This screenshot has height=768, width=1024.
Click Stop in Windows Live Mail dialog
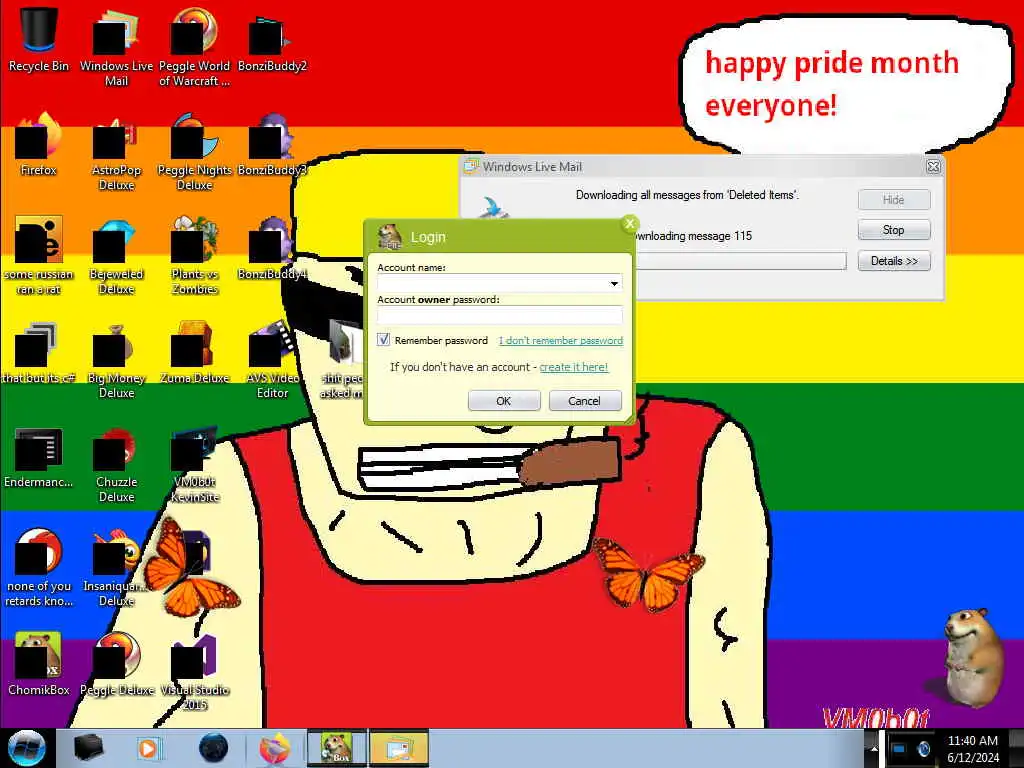pyautogui.click(x=893, y=230)
